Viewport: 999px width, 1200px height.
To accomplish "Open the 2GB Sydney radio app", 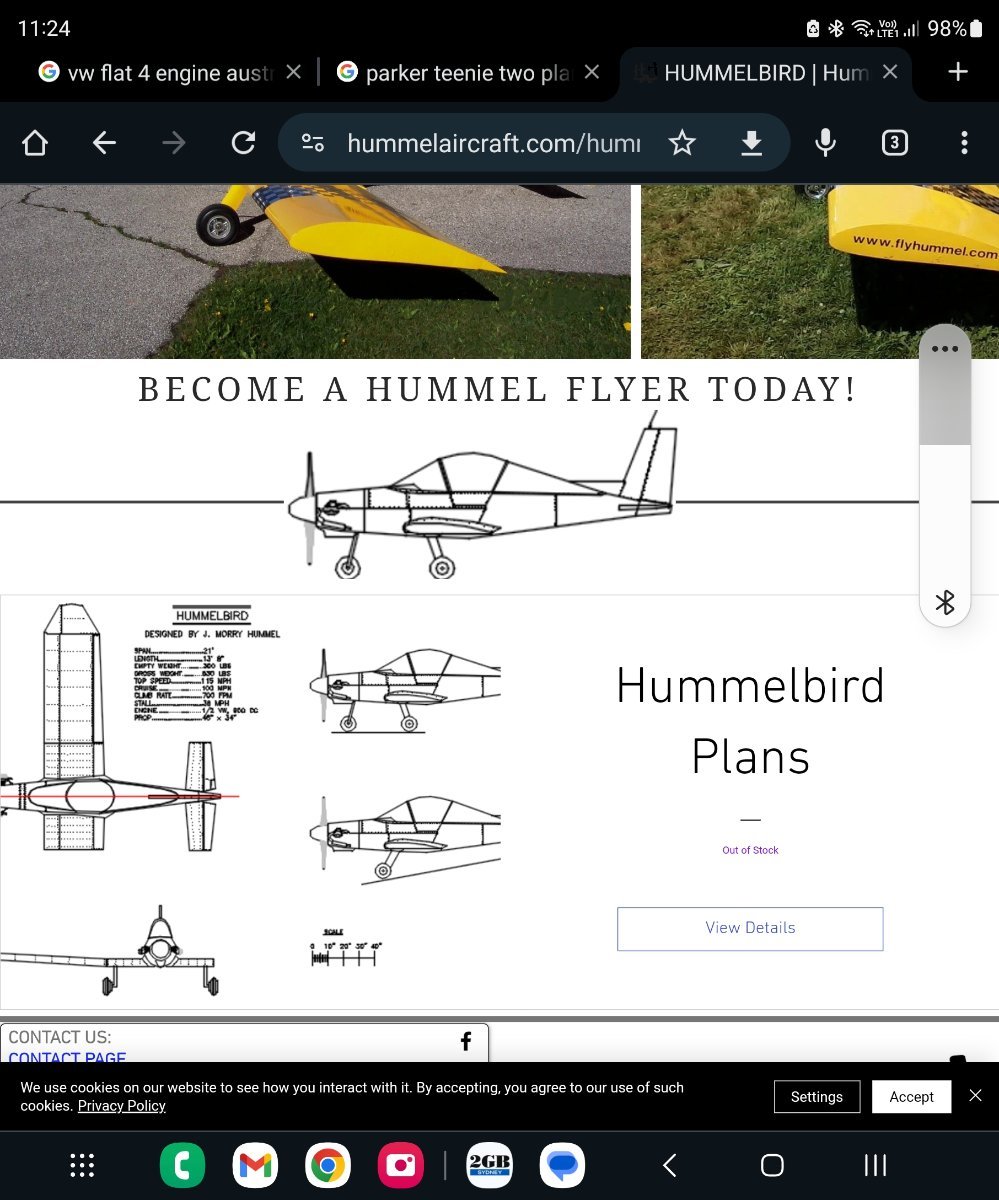I will [x=490, y=1165].
